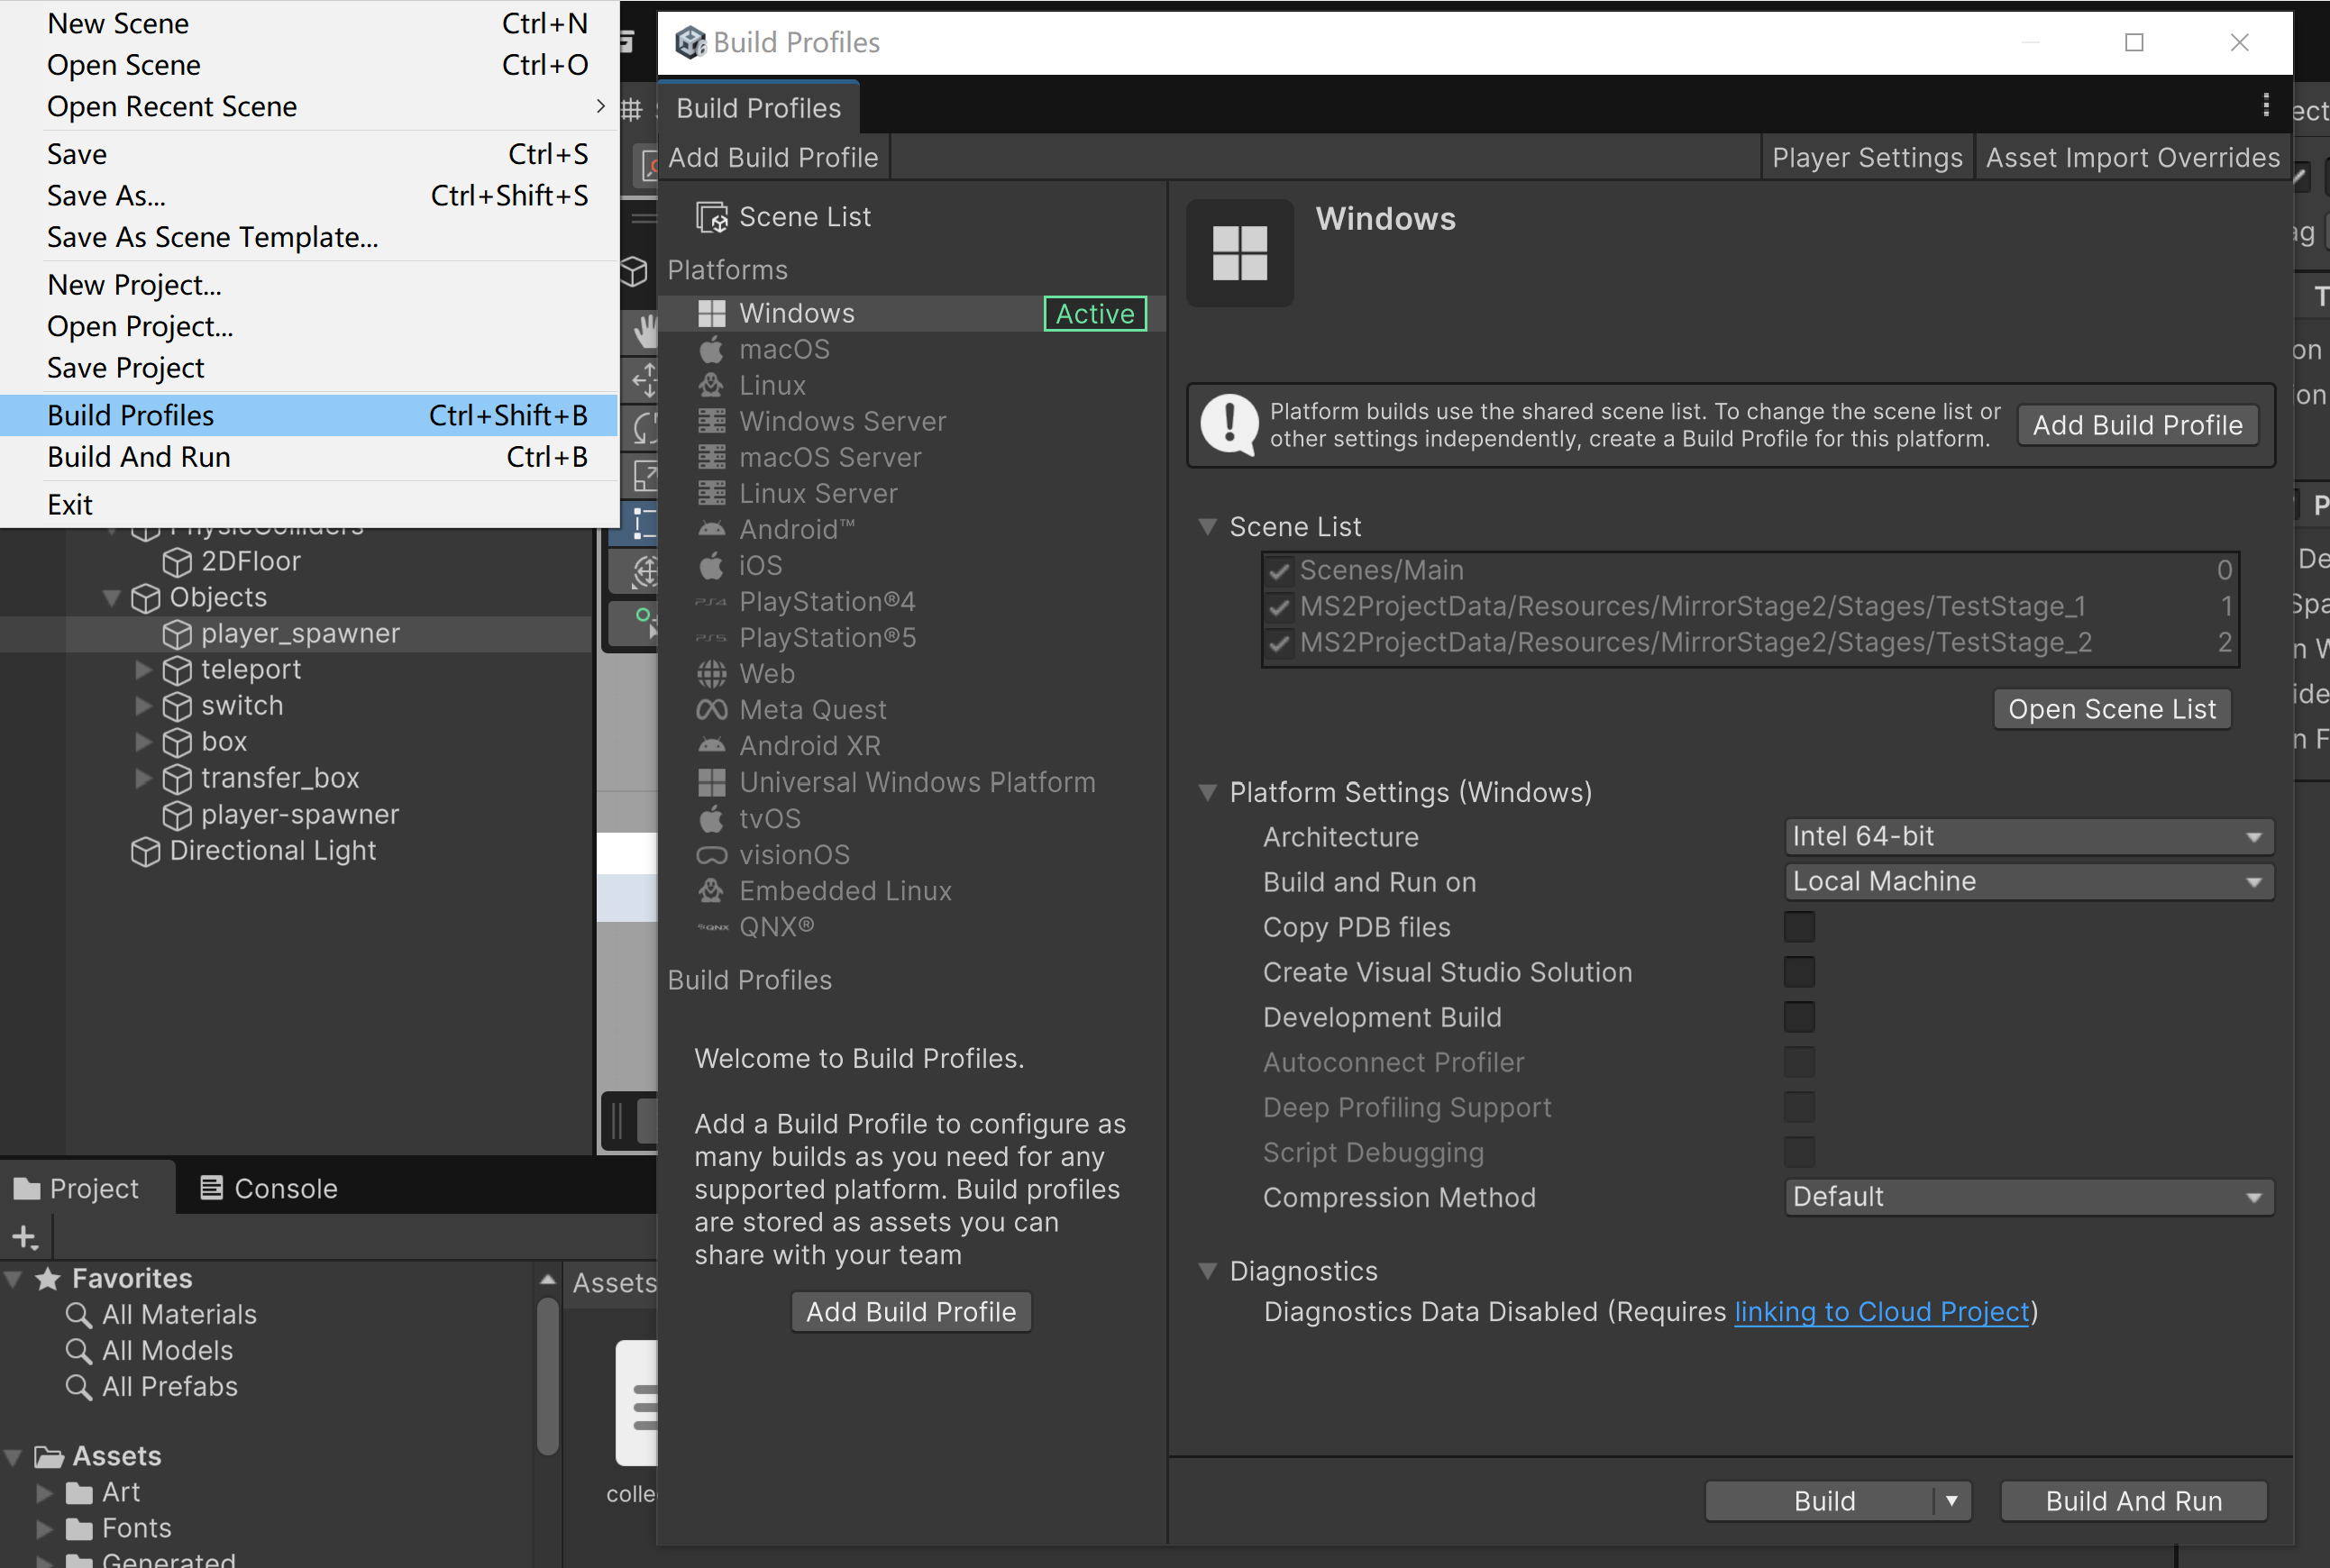This screenshot has width=2330, height=1568.
Task: Click the Universal Windows Platform icon
Action: click(x=711, y=782)
